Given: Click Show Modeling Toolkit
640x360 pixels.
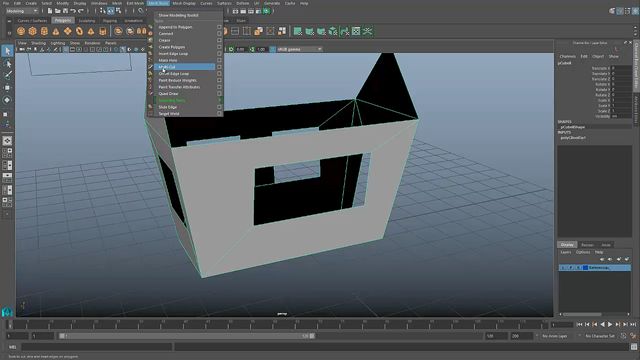Looking at the screenshot, I should (178, 16).
